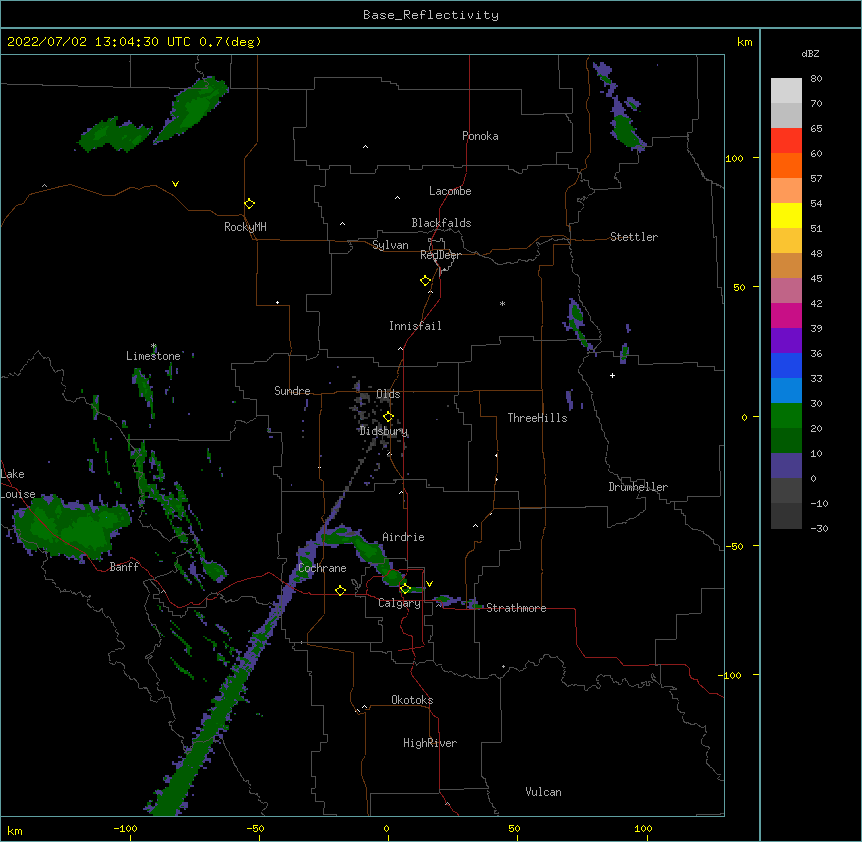This screenshot has height=842, width=862.
Task: Click the Airdrie city label
Action: 403,537
